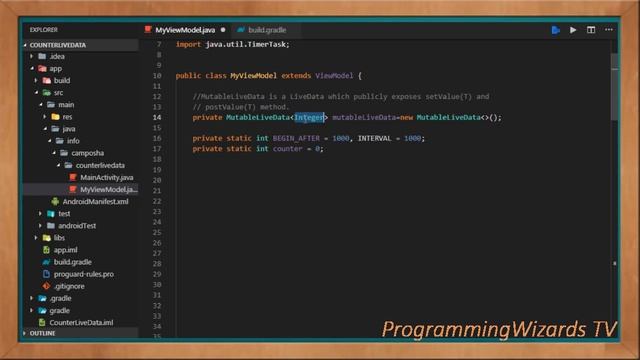Open MainActivity.java from the explorer
The height and width of the screenshot is (360, 640).
pos(107,177)
